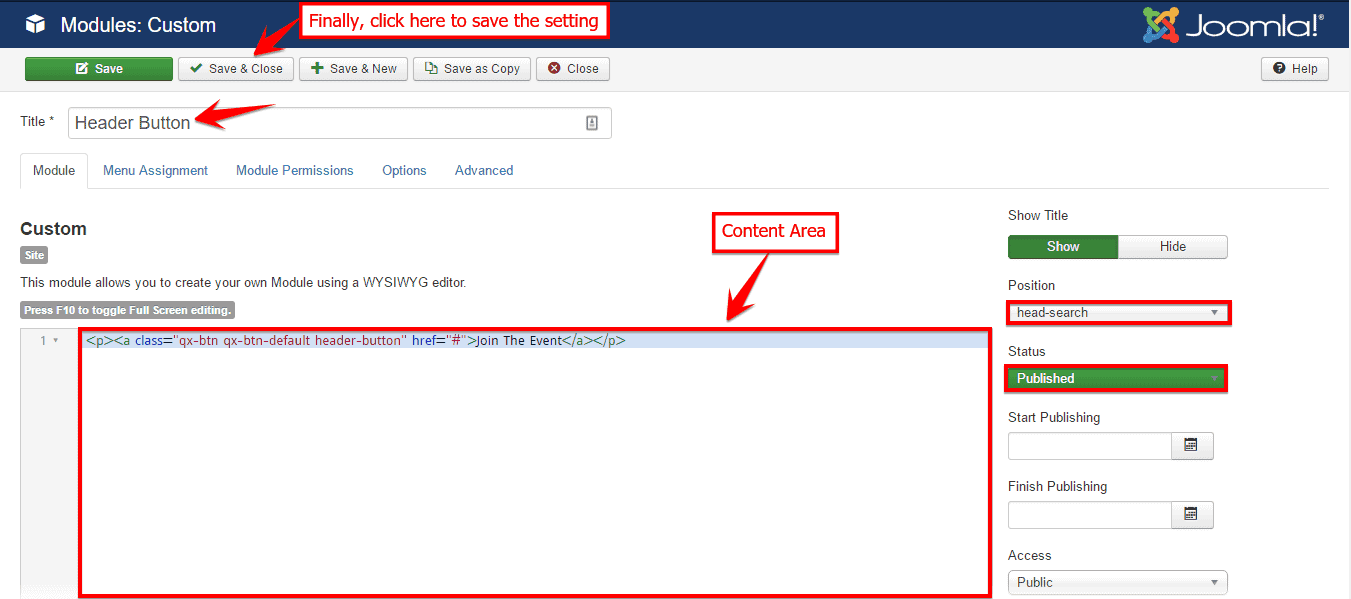Open the Finish Publishing calendar picker
Image resolution: width=1351 pixels, height=599 pixels.
pos(1191,515)
